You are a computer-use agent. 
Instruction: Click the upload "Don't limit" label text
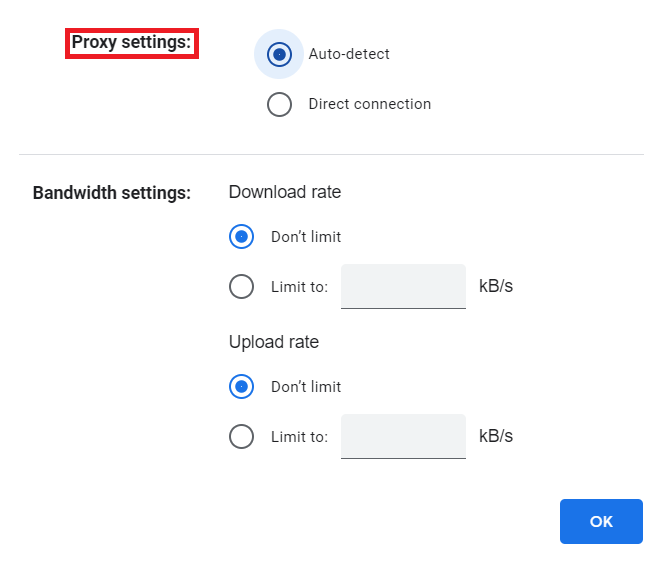pyautogui.click(x=306, y=387)
